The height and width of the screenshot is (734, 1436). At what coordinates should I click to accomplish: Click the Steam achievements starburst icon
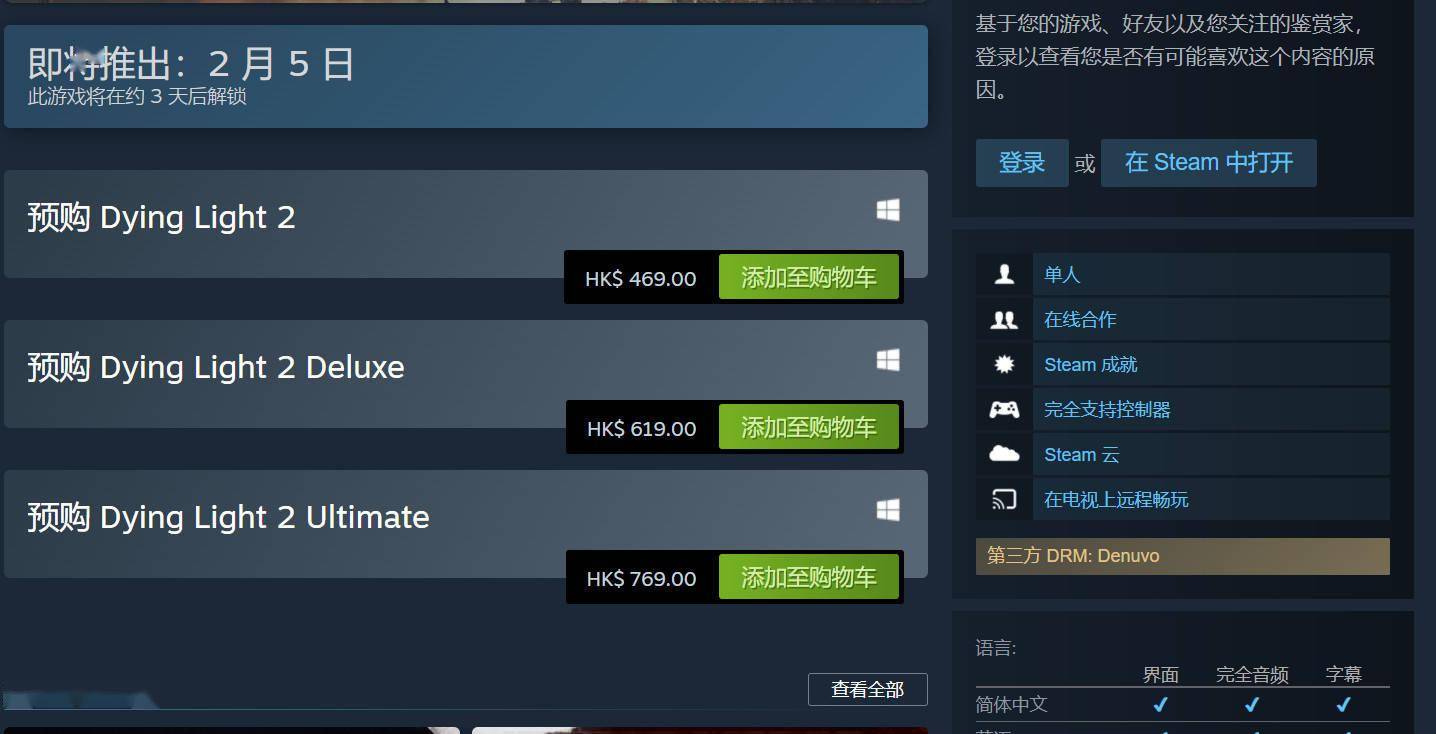[1004, 364]
